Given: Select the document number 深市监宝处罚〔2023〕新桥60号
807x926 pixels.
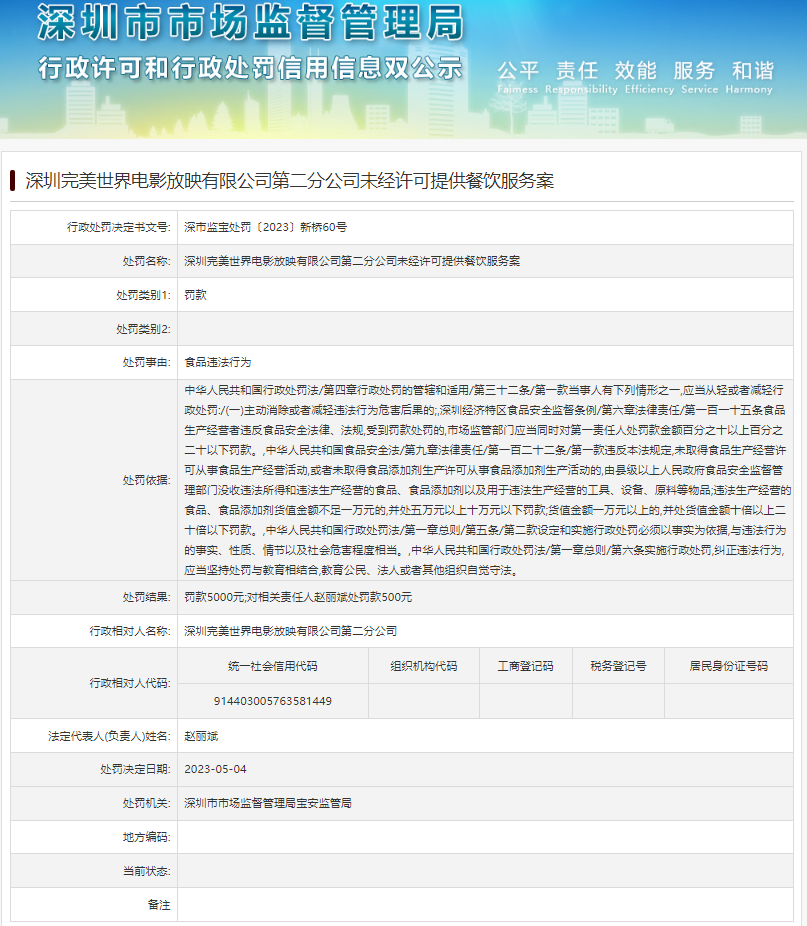Looking at the screenshot, I should tap(265, 227).
